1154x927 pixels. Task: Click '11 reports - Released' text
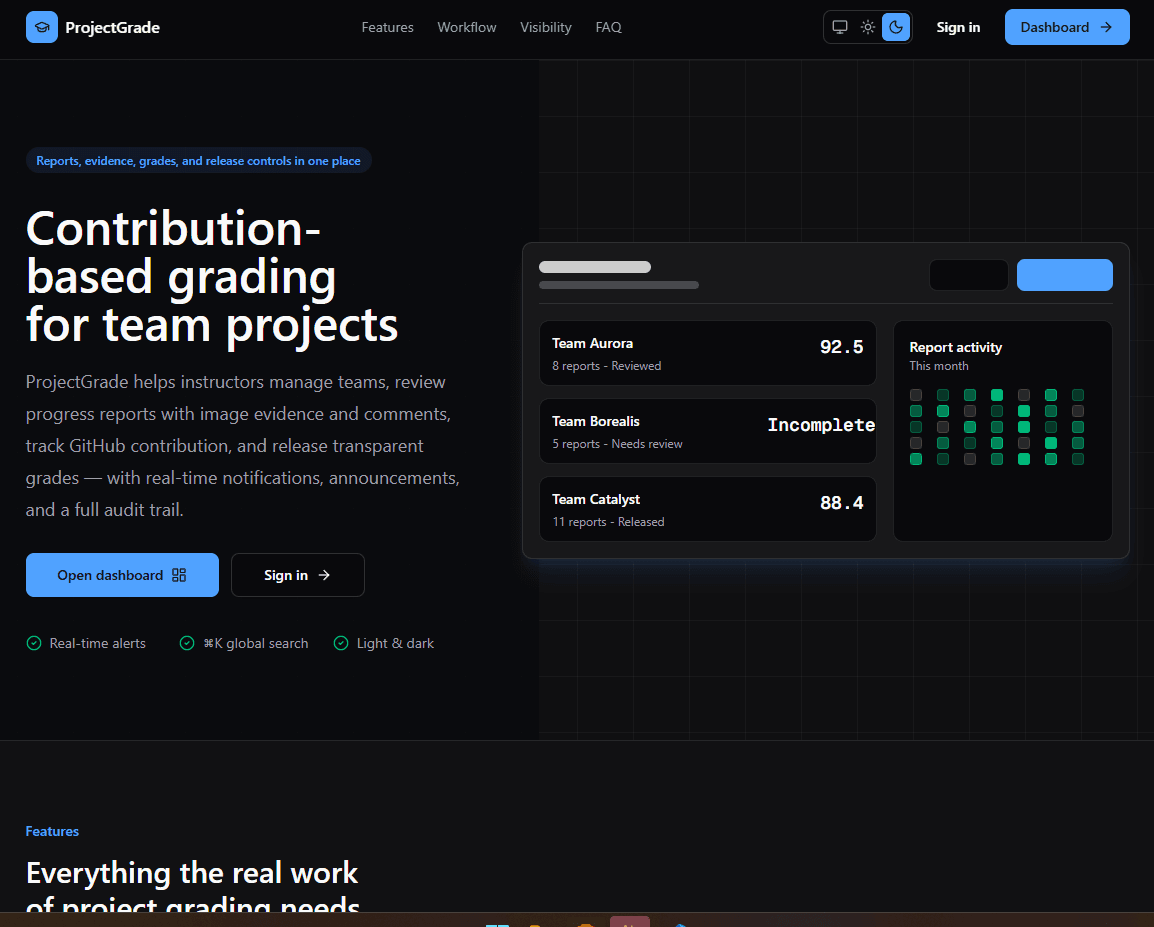[x=609, y=522]
